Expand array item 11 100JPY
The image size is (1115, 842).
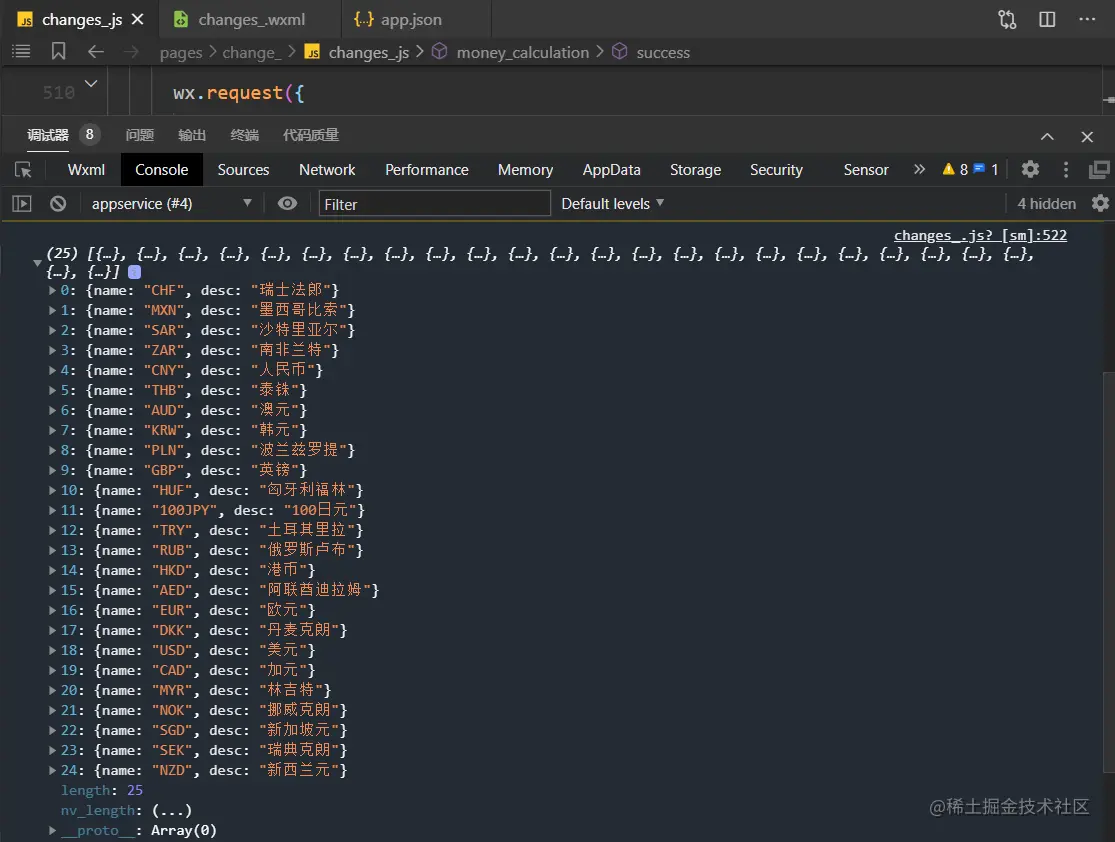tap(52, 510)
